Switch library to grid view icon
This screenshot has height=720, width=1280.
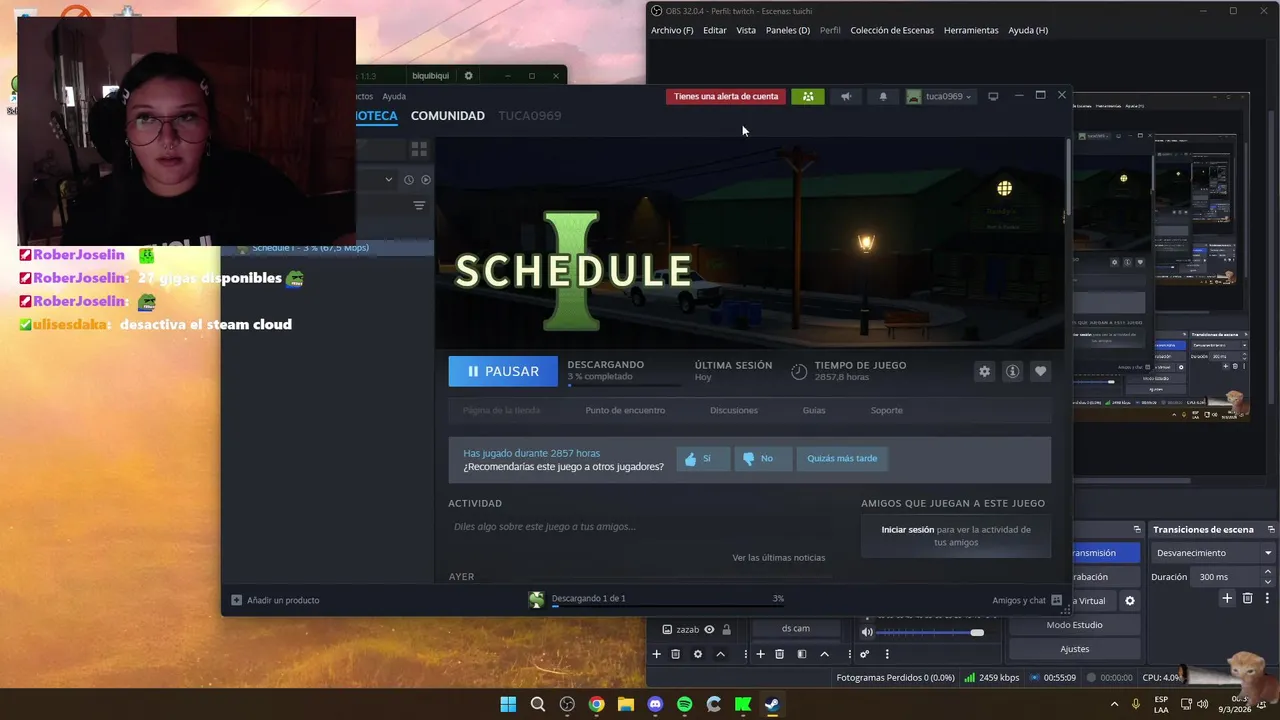tap(419, 149)
